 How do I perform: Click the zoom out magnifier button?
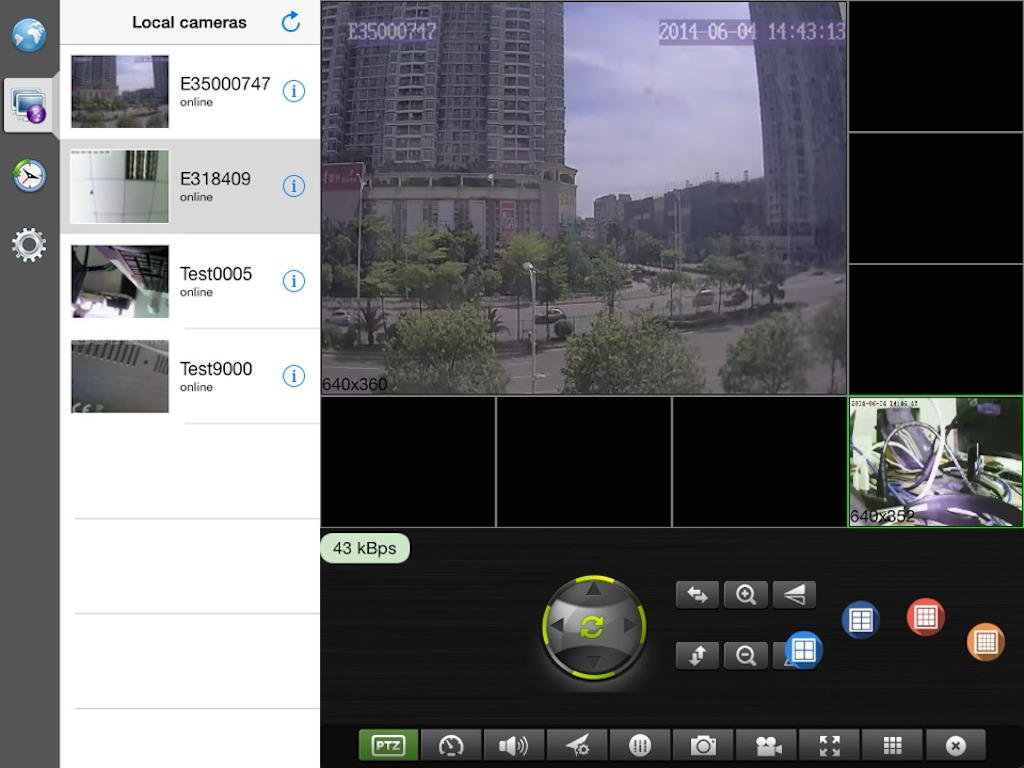pos(745,656)
